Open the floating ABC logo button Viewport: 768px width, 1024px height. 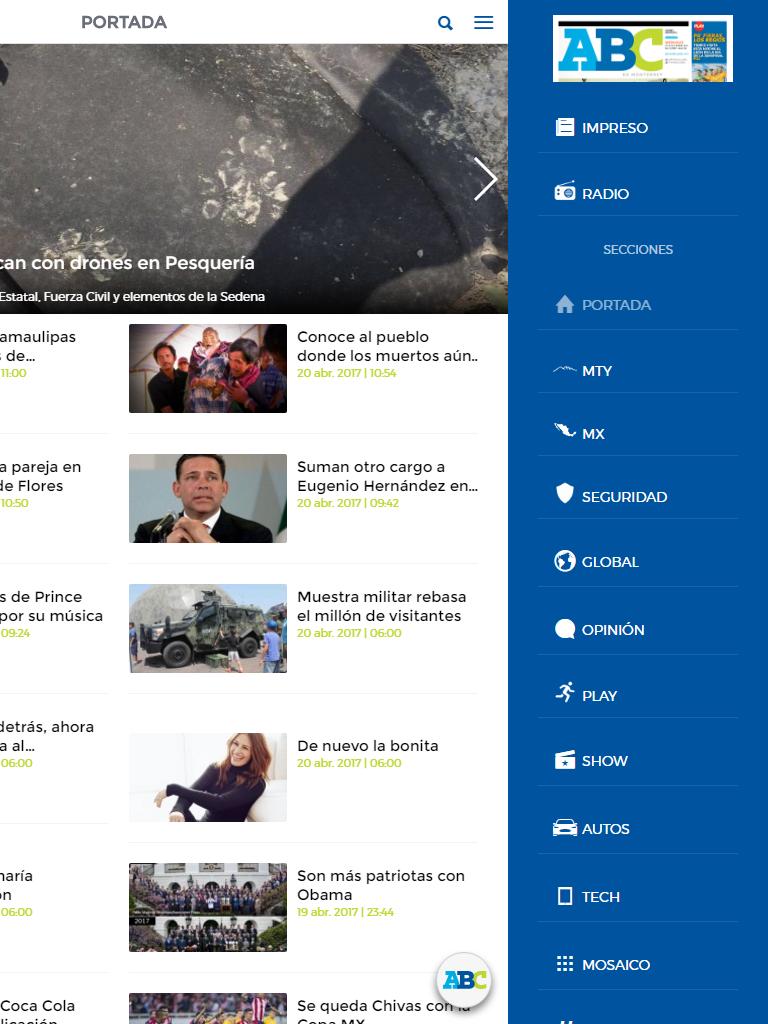coord(464,980)
